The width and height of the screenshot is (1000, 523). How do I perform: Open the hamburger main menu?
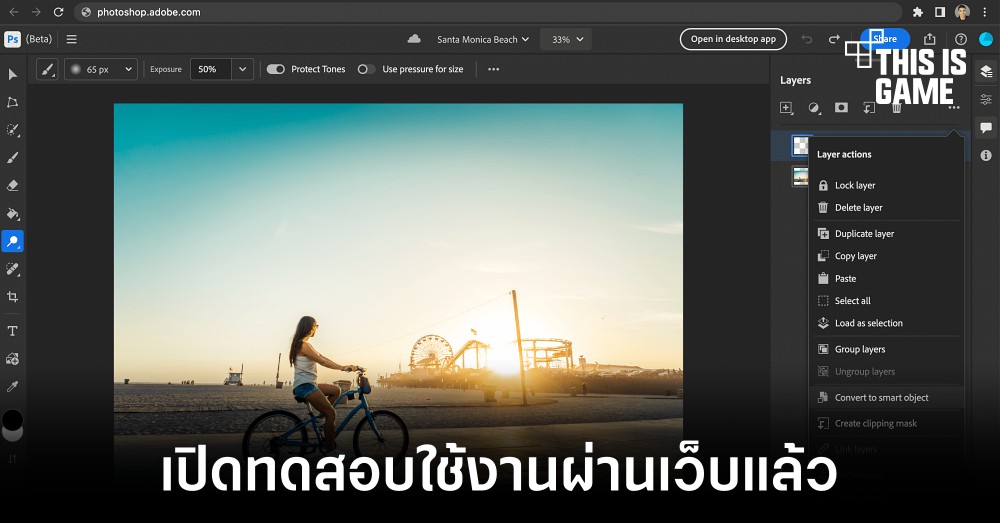[x=72, y=39]
